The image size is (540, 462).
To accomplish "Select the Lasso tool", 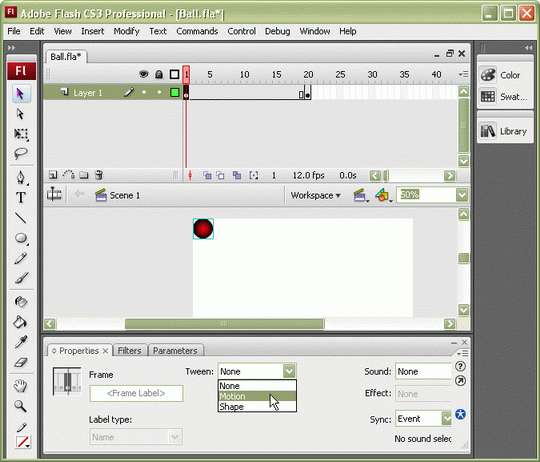I will [21, 153].
